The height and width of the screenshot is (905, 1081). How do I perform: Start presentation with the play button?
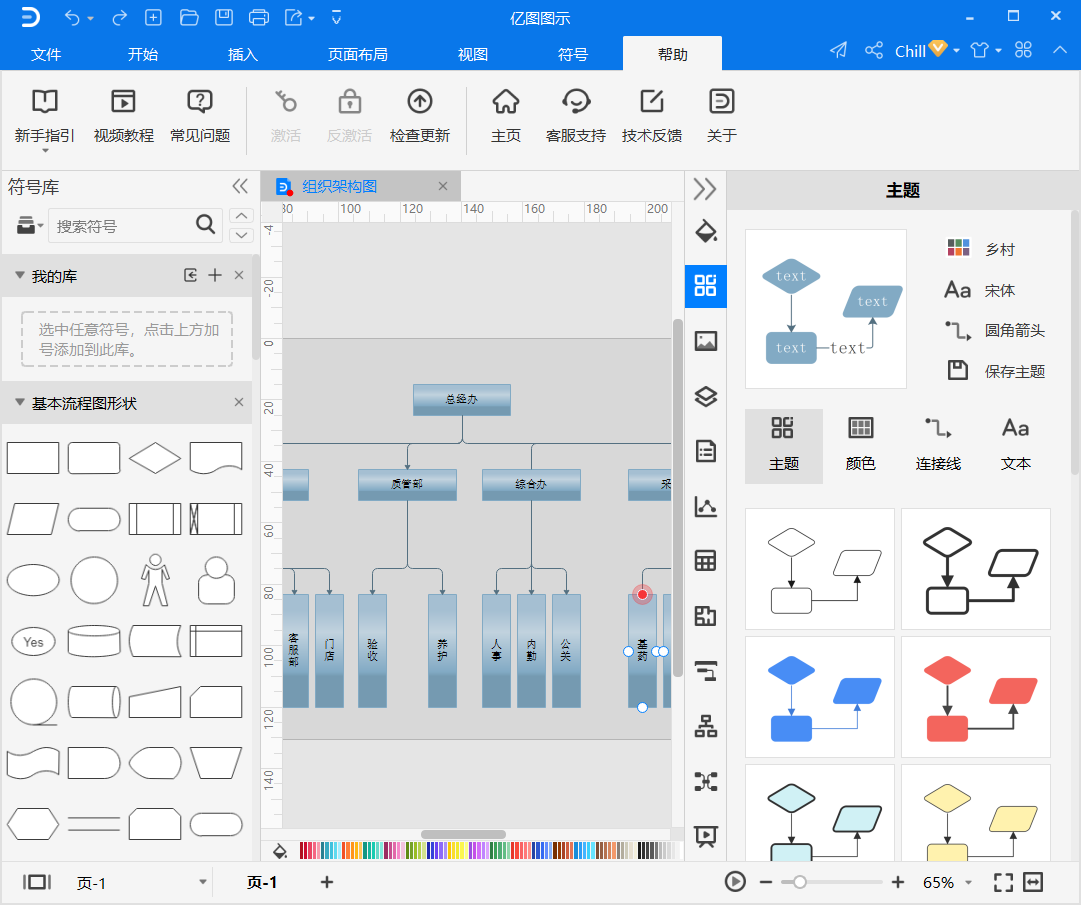[x=735, y=882]
